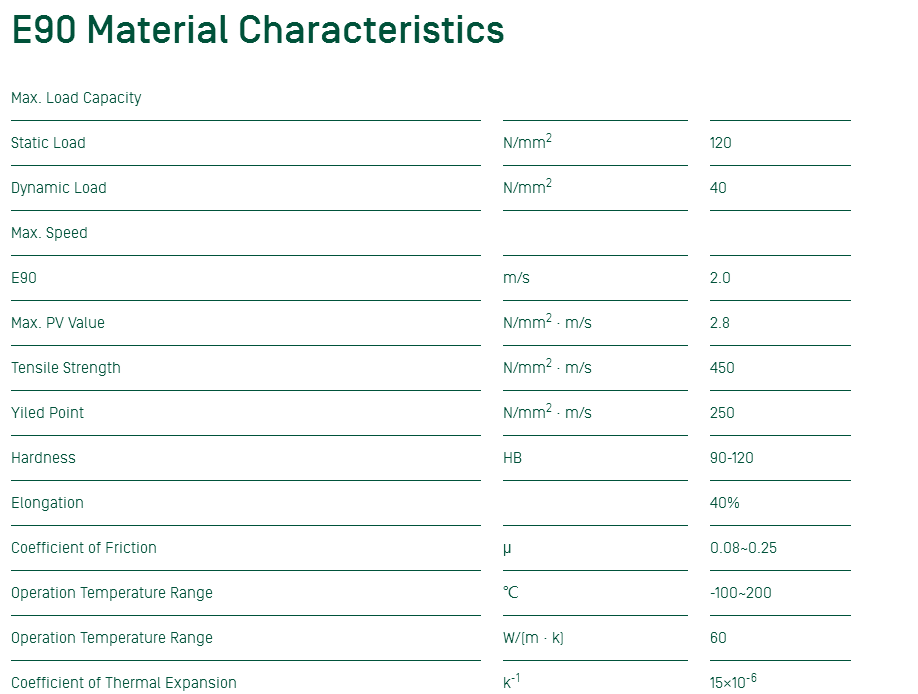Click the -100~200 temperature range value
Viewport: 918px width, 694px height.
coord(740,593)
